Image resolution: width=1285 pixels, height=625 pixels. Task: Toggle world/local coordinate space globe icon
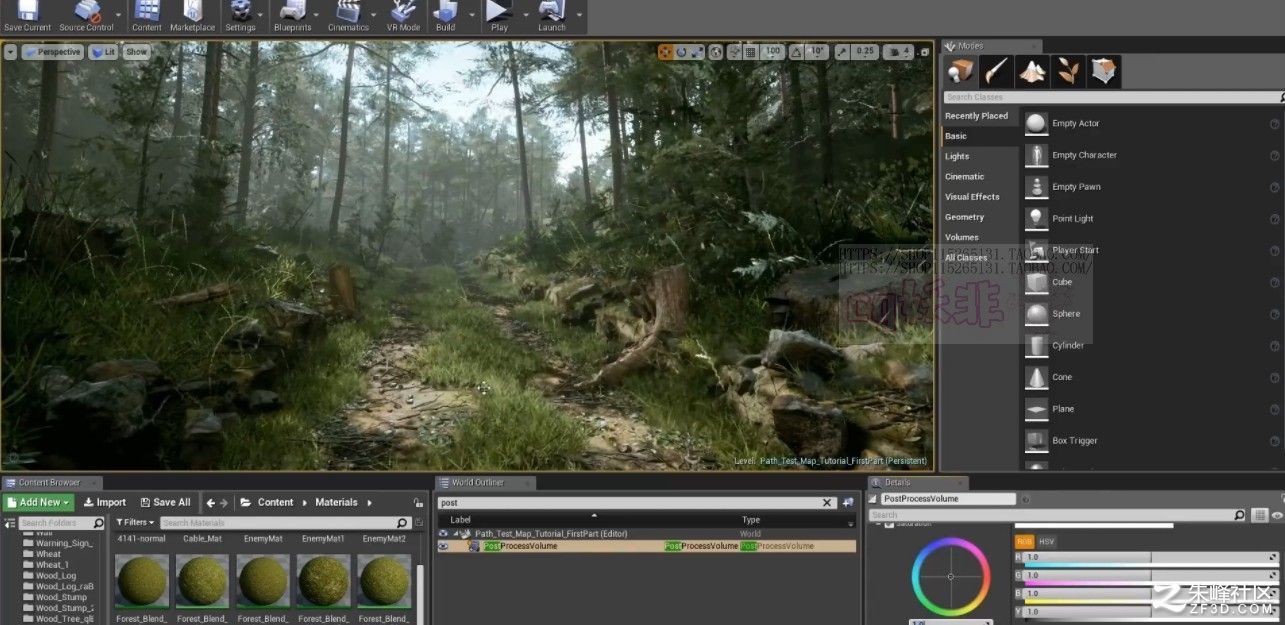pos(716,52)
